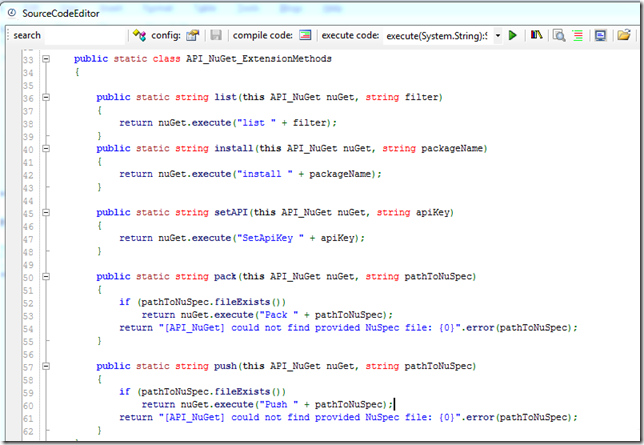Click fileExists() call on line 59
Screen dimensions: 644x445
tap(248, 392)
